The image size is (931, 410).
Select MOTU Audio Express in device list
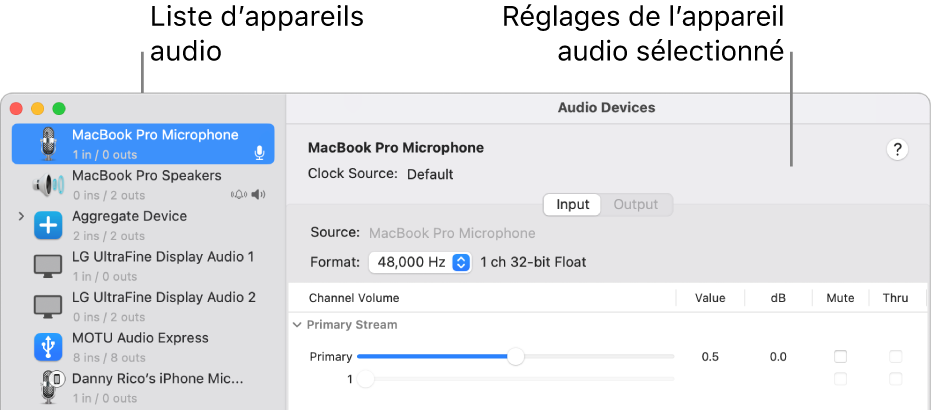click(x=140, y=338)
